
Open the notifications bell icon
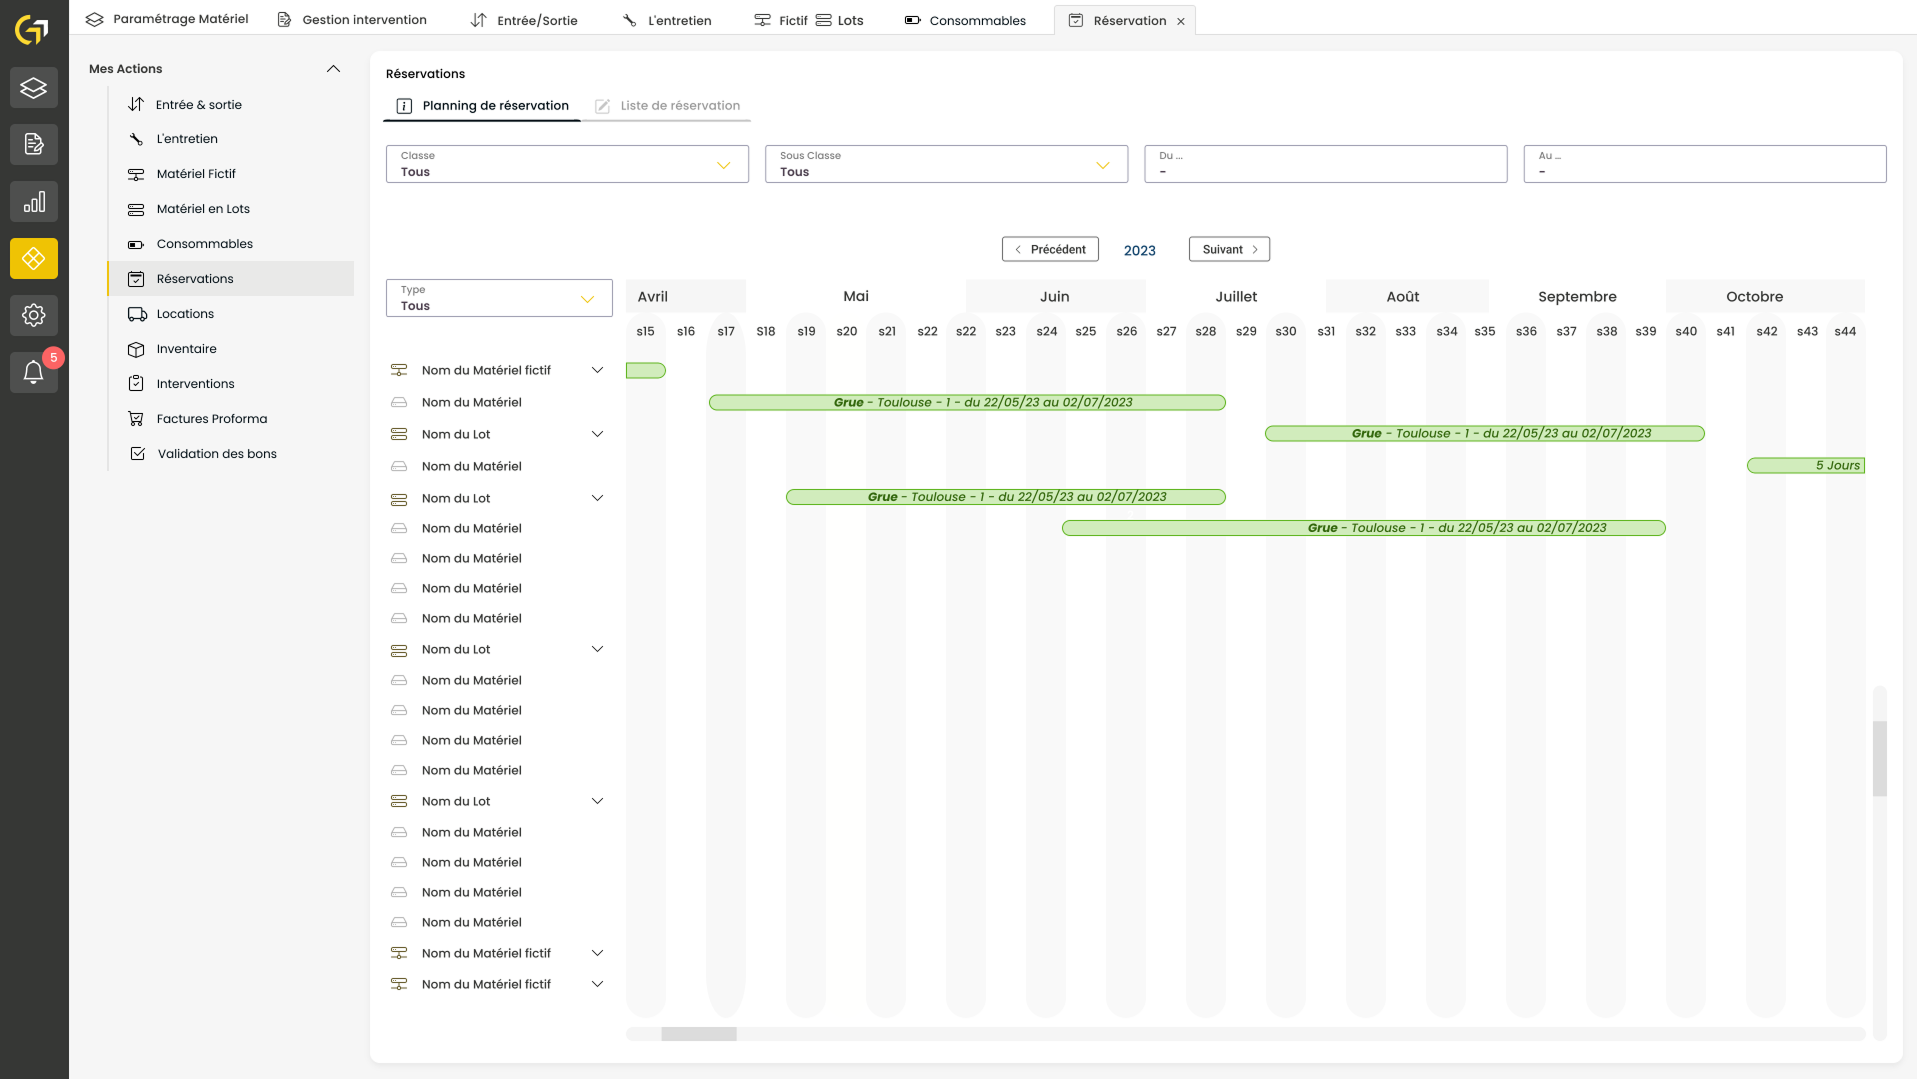34,373
